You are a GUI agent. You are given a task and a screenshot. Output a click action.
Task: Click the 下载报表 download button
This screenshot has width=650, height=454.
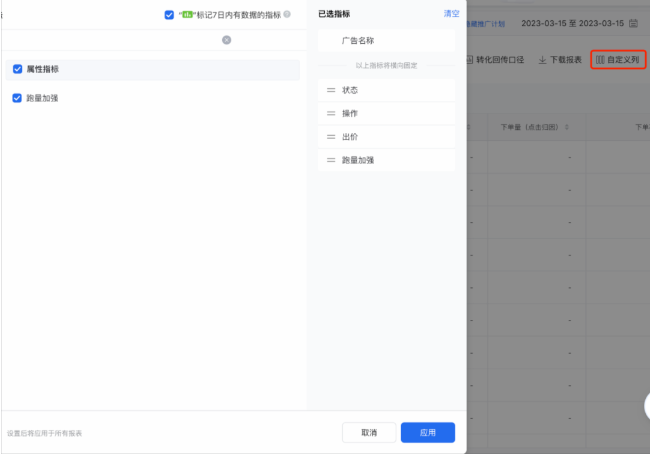pos(560,60)
